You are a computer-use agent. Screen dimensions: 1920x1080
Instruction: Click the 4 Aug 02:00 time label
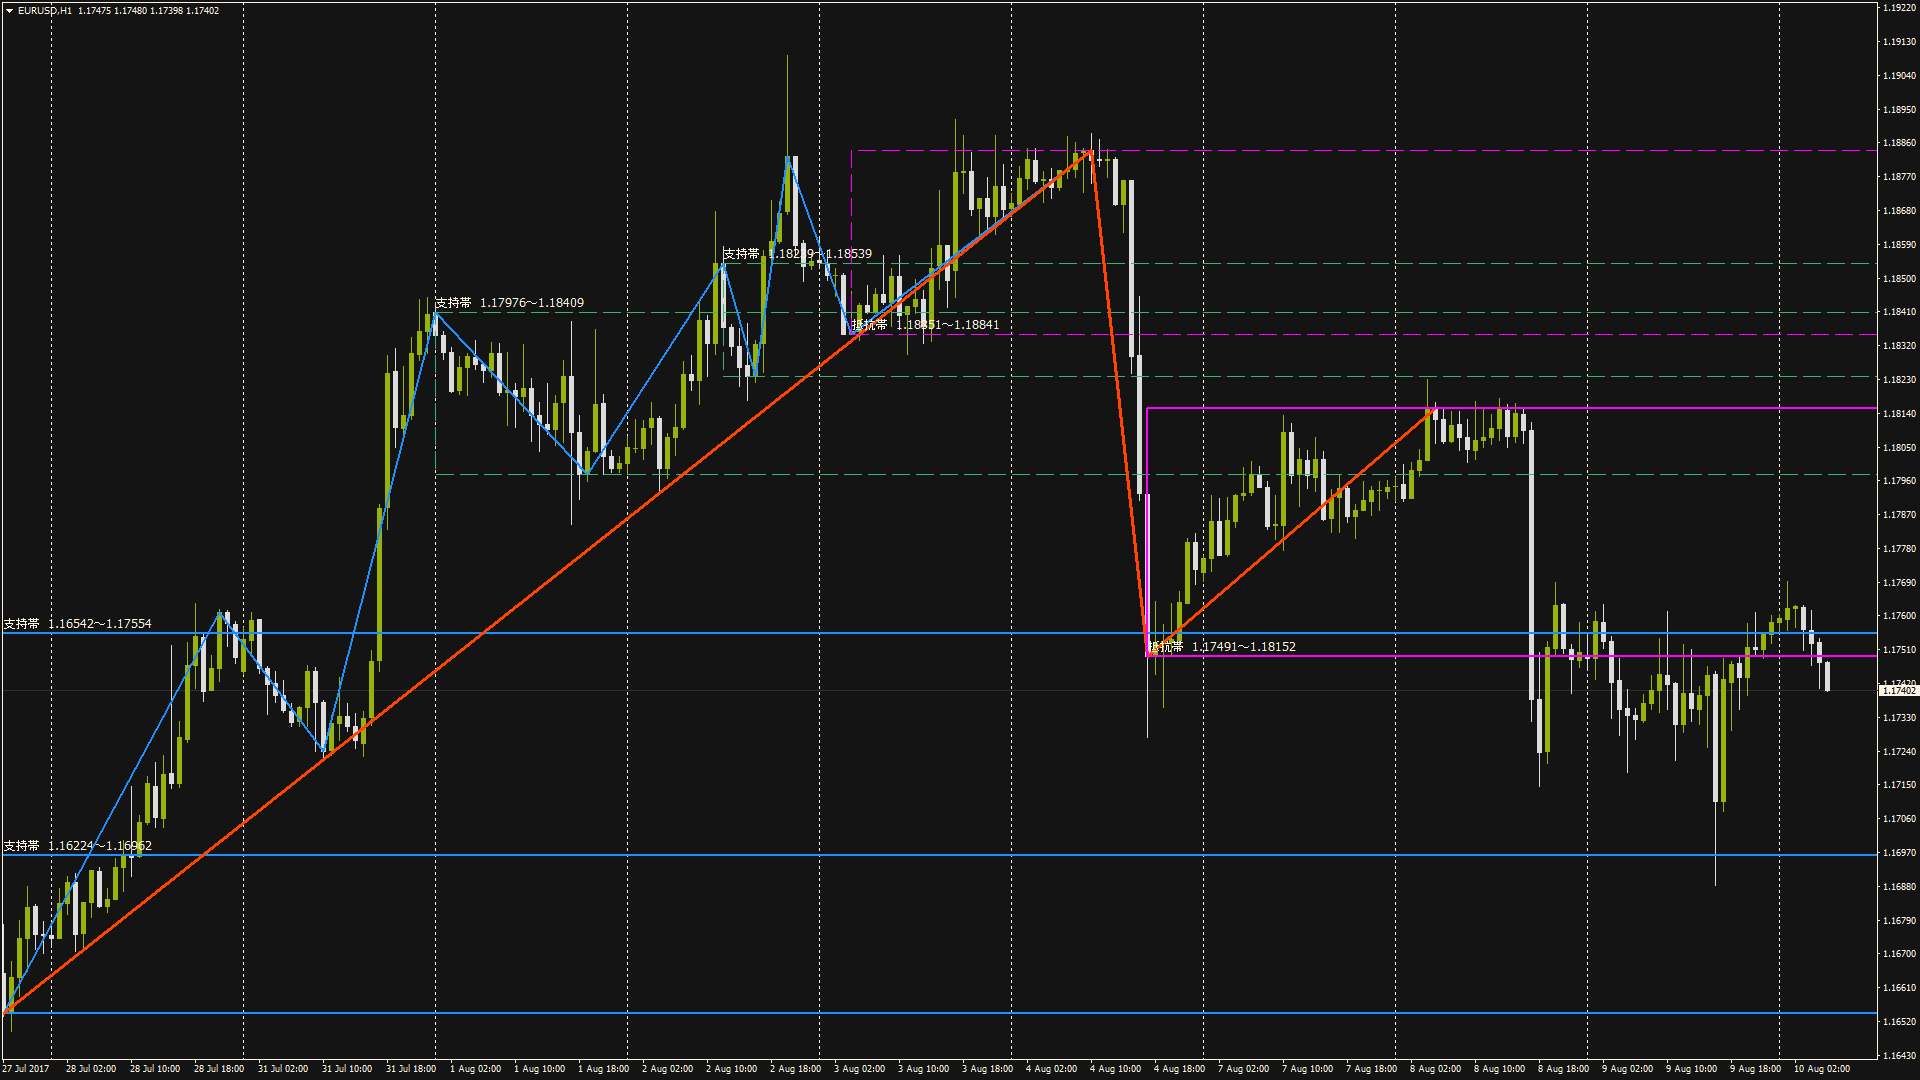tap(1051, 1069)
